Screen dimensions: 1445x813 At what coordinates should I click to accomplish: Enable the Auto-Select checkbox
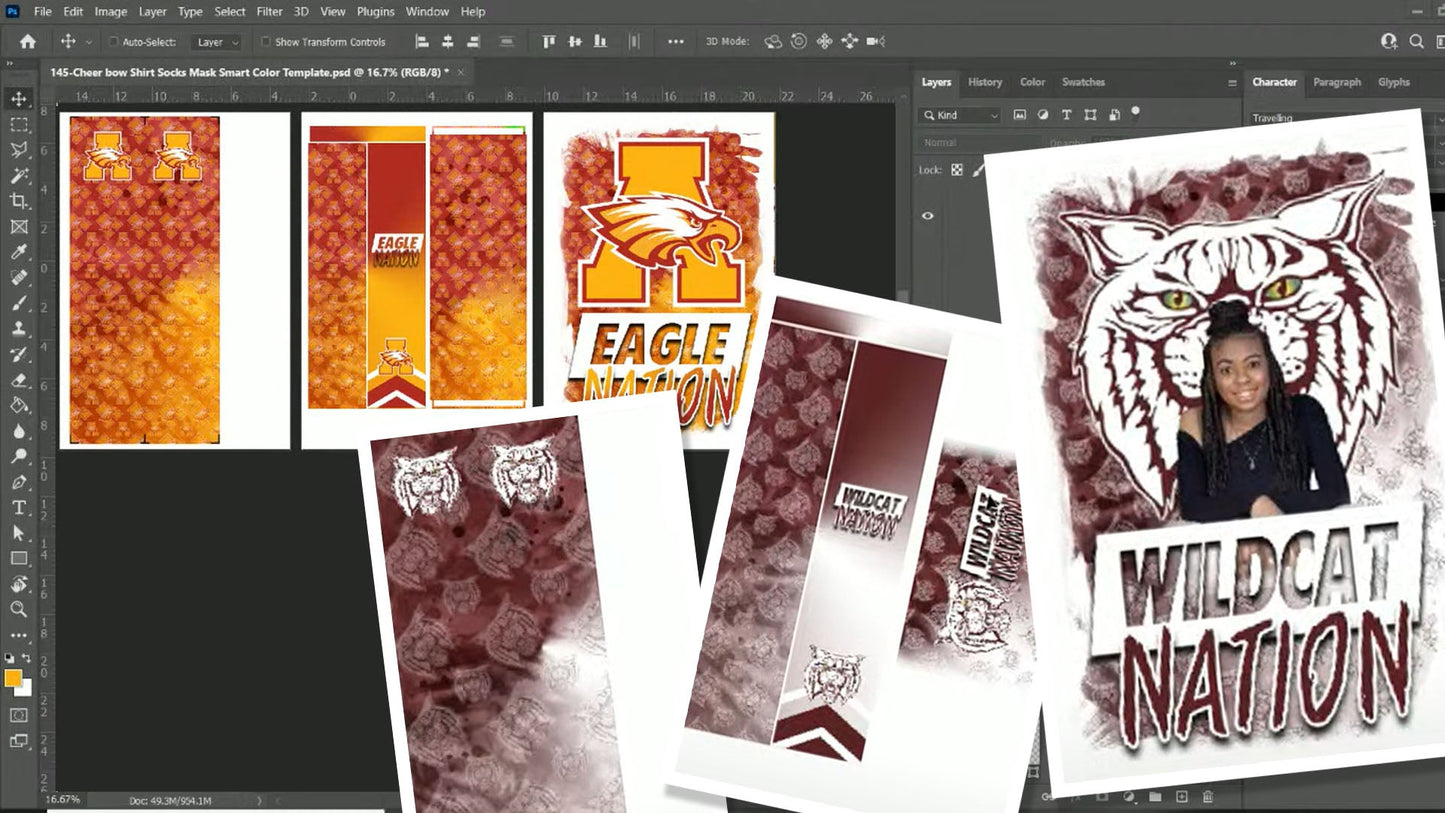(x=114, y=42)
